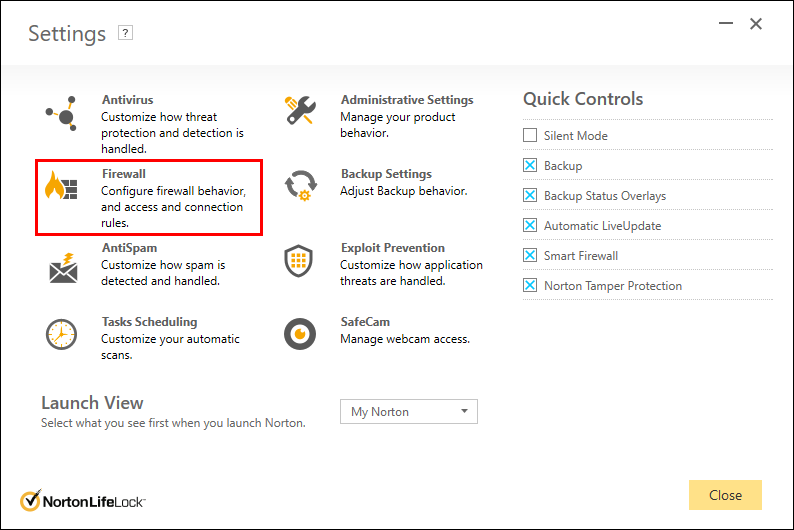The image size is (794, 530).
Task: Open the Backup Settings sync icon
Action: pos(301,186)
